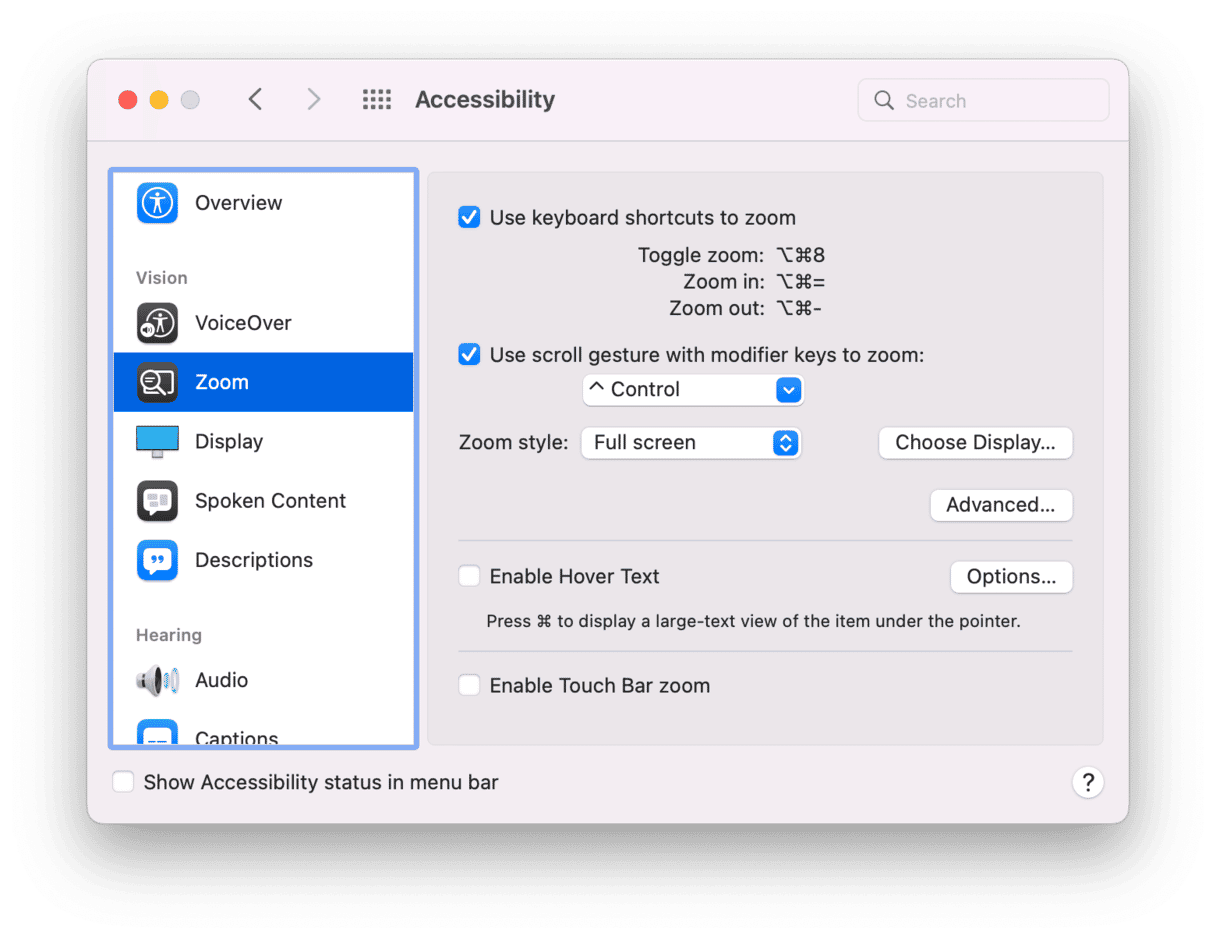Click the Choose Display button
Screen dimensions: 1216x939
point(975,443)
